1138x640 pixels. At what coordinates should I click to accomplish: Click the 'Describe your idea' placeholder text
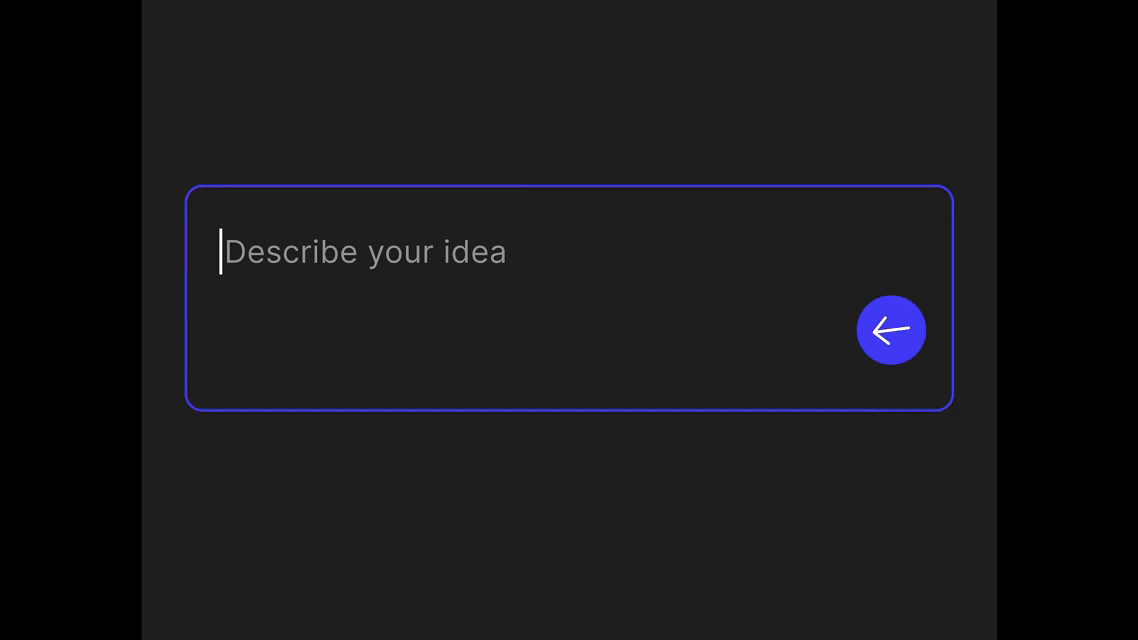pyautogui.click(x=365, y=252)
